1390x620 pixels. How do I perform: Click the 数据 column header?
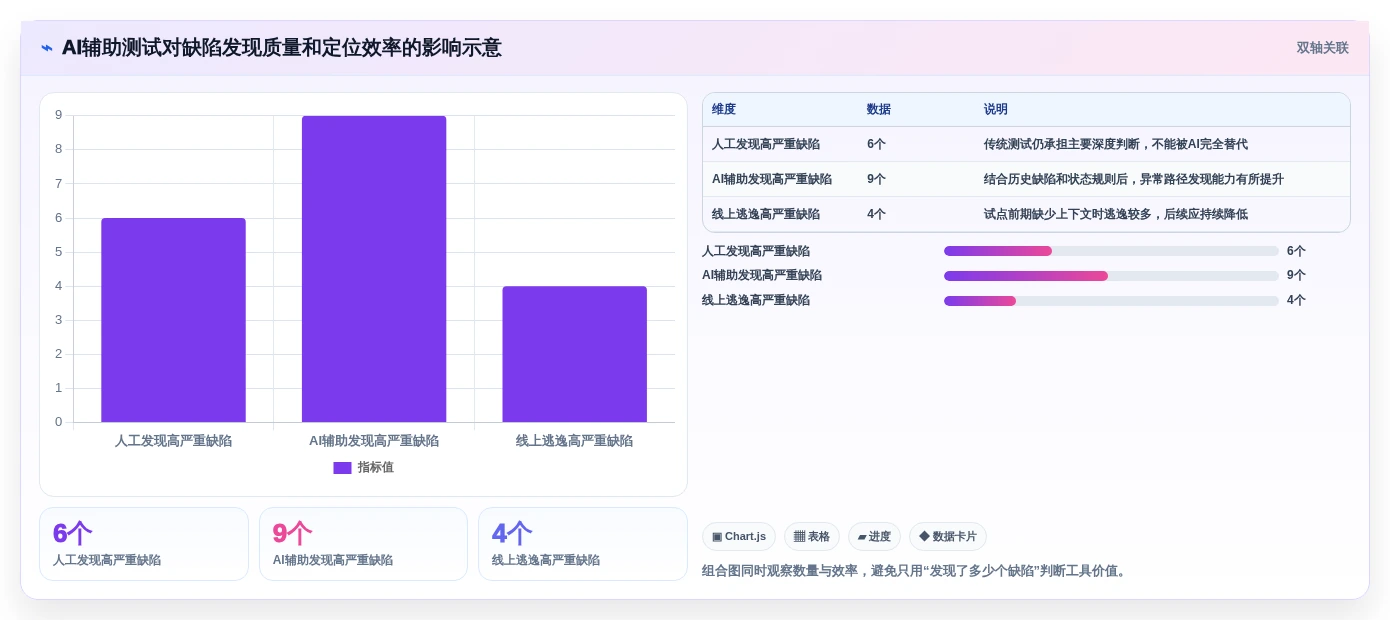coord(879,109)
